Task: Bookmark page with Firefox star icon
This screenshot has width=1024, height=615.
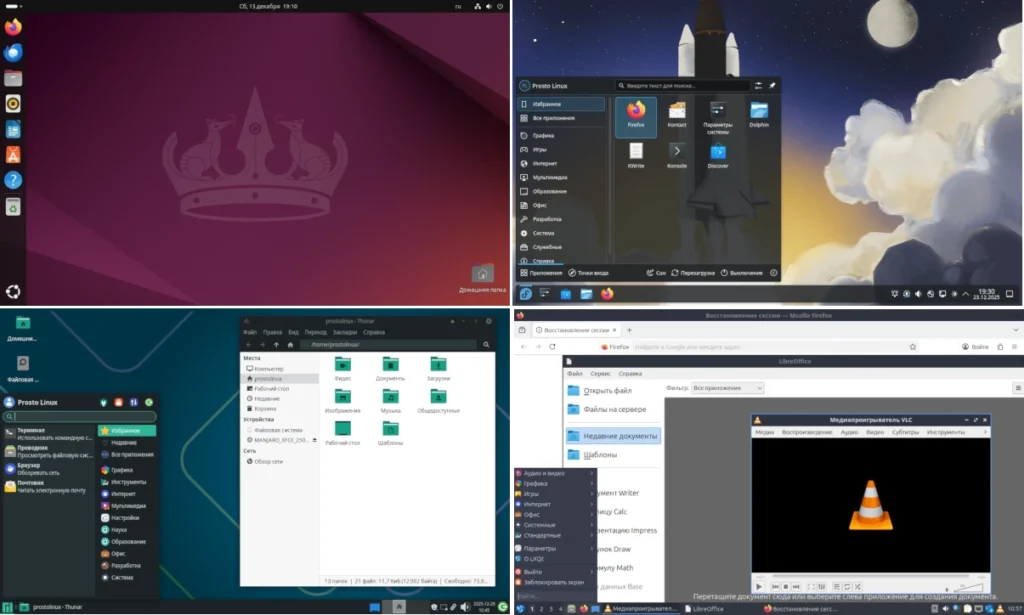Action: pos(912,347)
